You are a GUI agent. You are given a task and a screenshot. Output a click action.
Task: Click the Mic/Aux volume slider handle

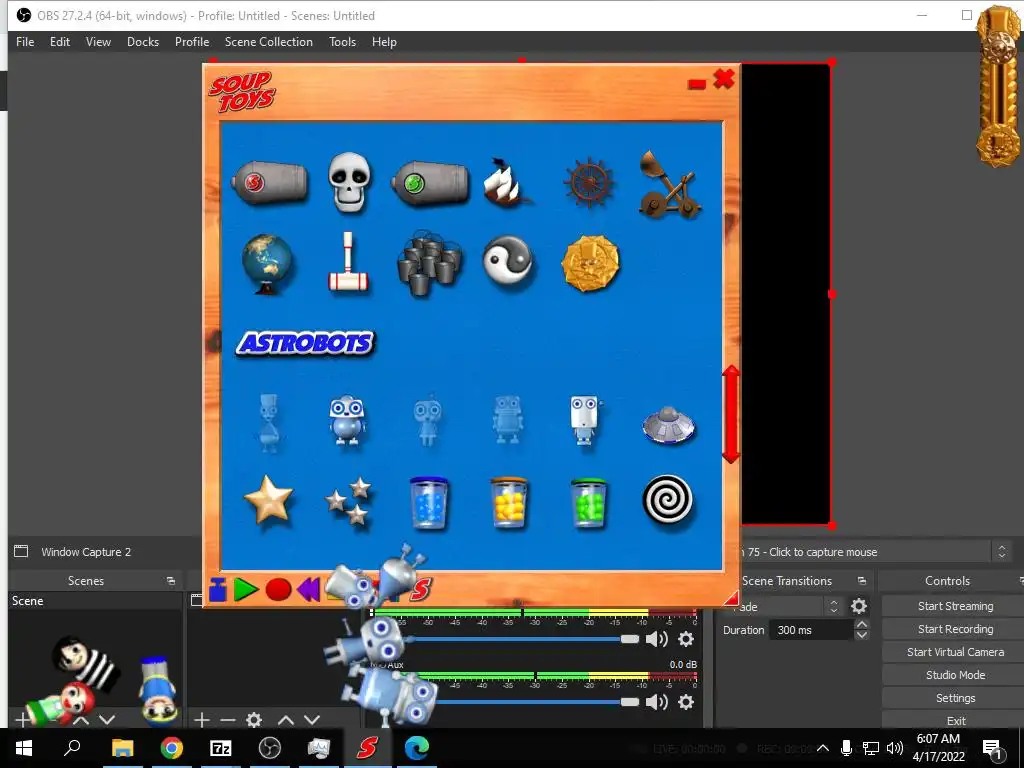(630, 702)
